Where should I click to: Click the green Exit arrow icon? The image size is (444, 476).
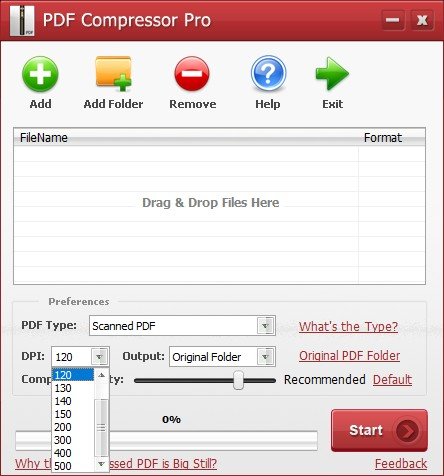click(x=332, y=74)
